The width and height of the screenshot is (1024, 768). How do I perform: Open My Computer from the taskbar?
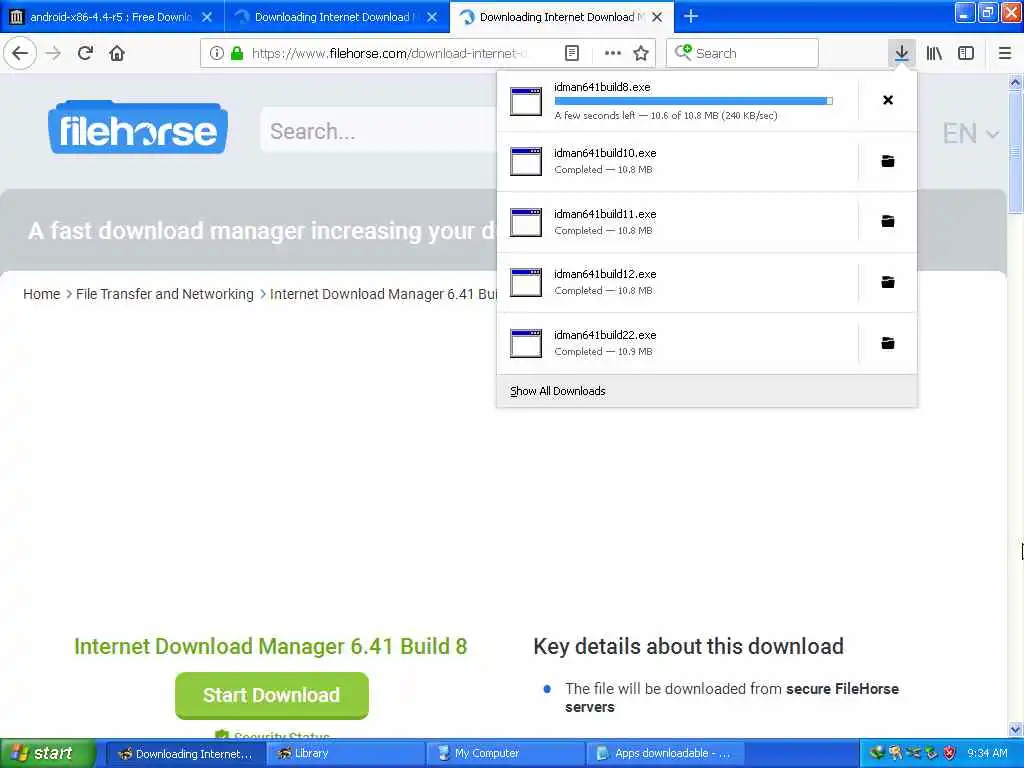[x=505, y=754]
